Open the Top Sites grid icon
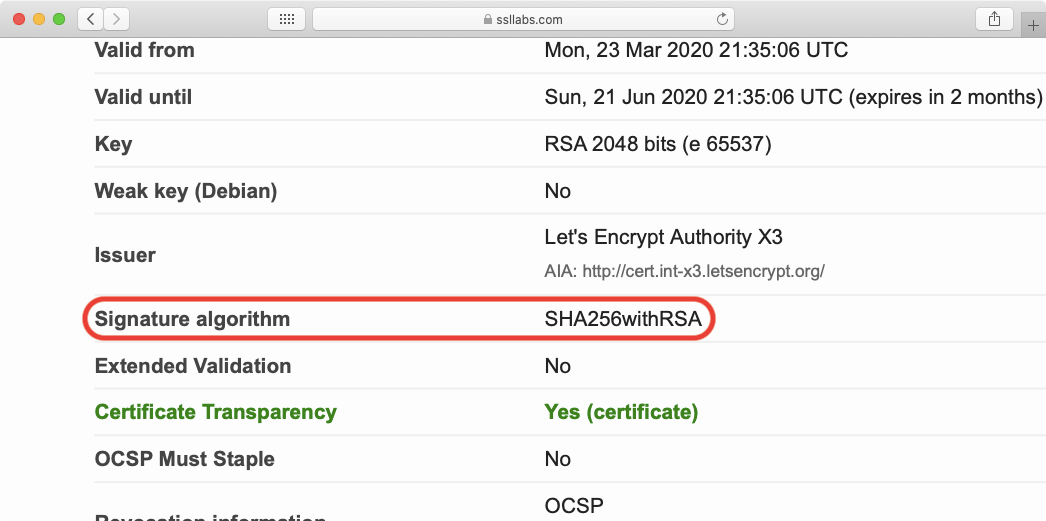 point(286,19)
